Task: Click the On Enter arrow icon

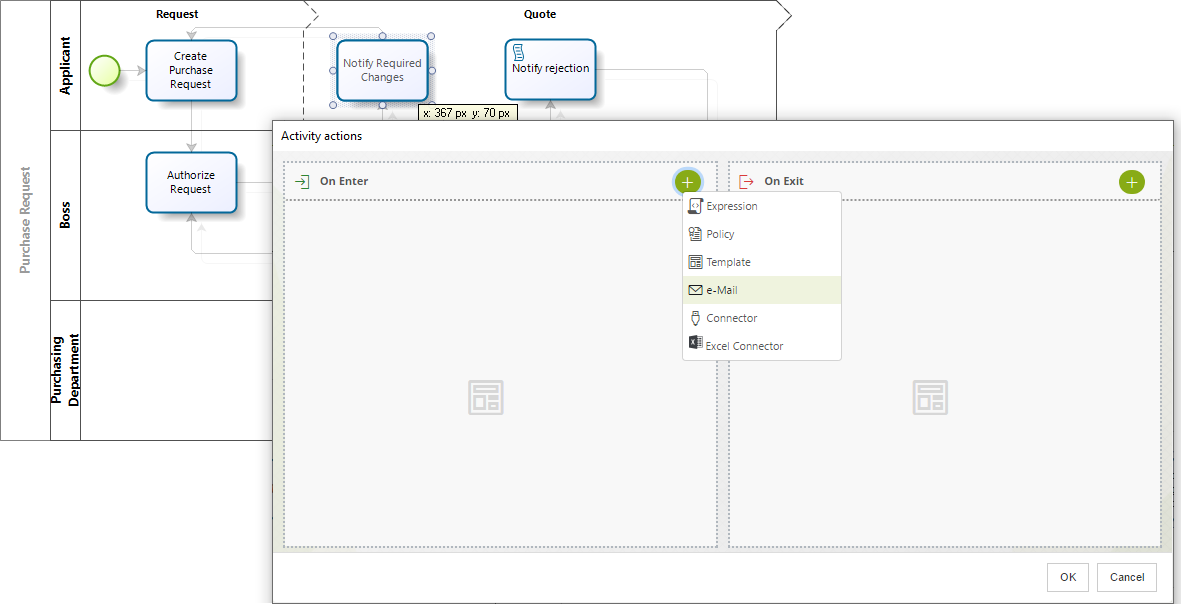Action: 302,182
